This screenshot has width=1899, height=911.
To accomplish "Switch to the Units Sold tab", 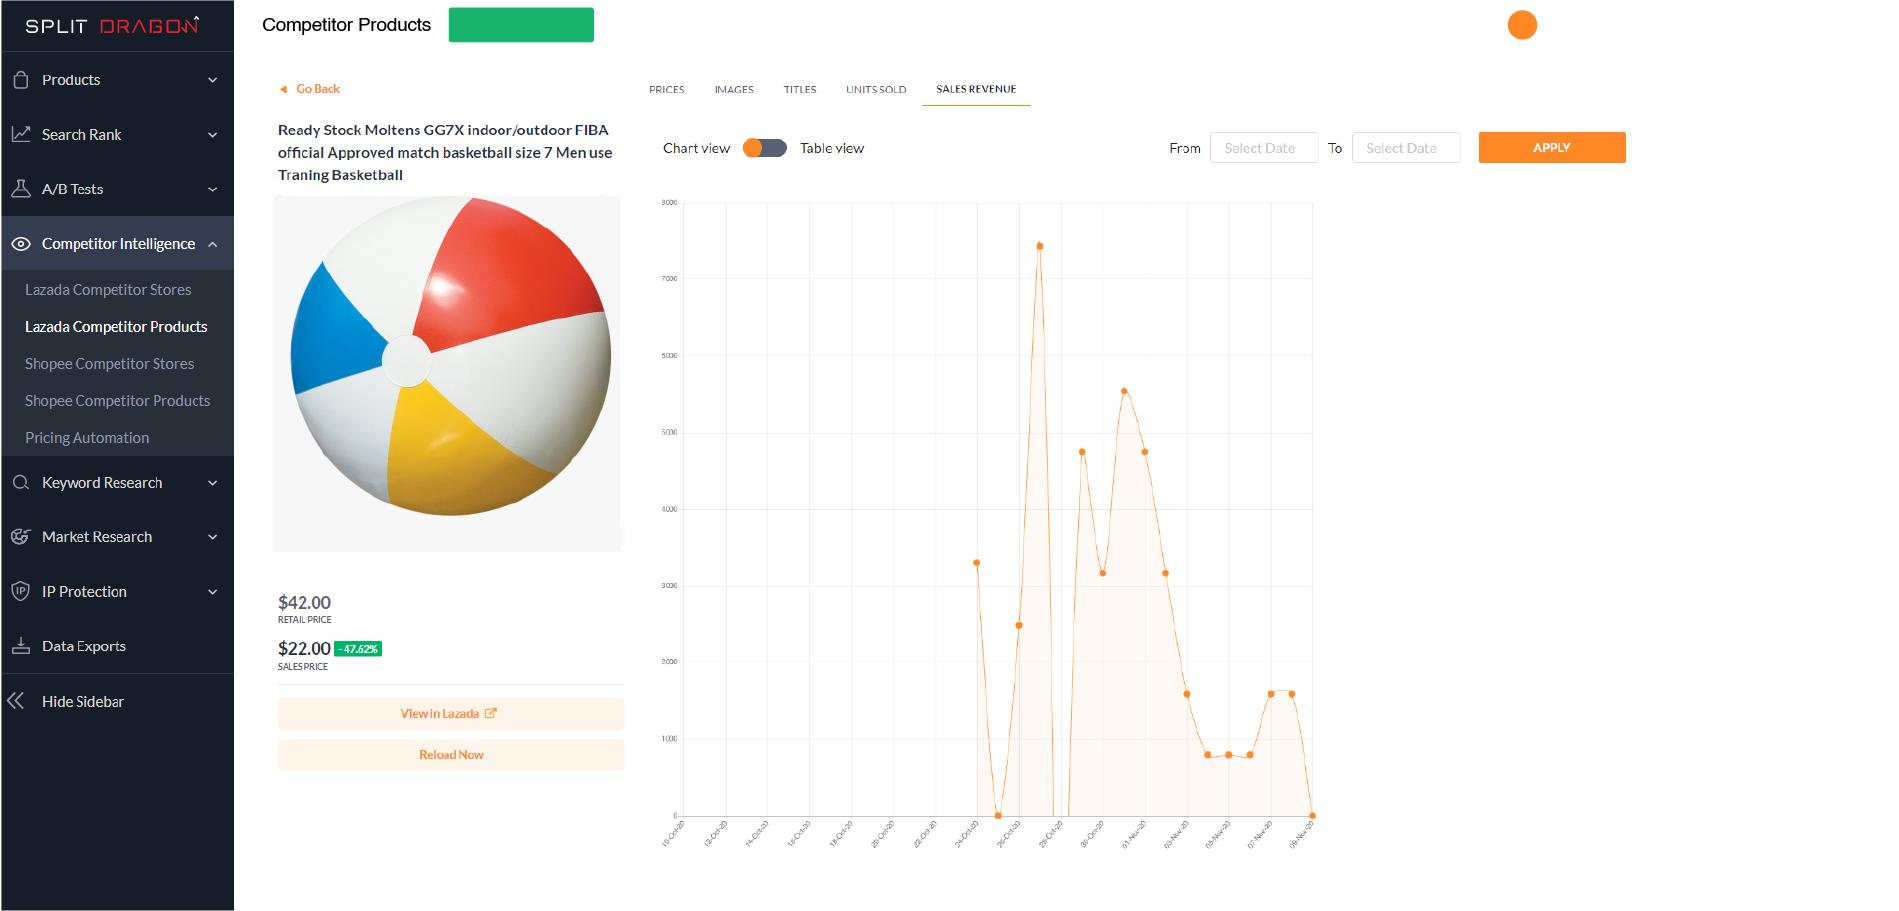I will (876, 89).
